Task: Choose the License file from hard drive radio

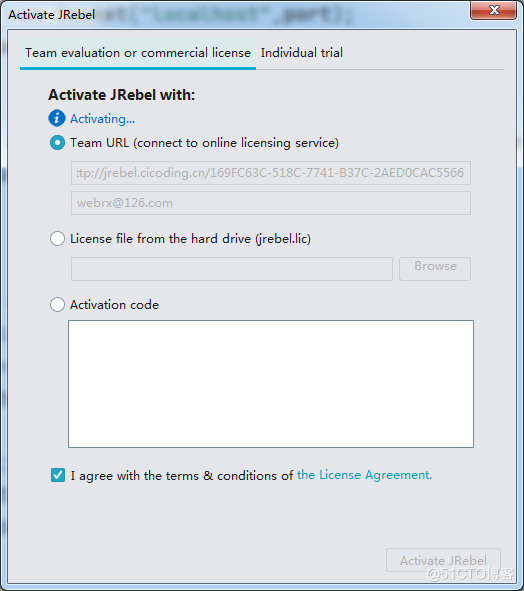Action: tap(57, 239)
